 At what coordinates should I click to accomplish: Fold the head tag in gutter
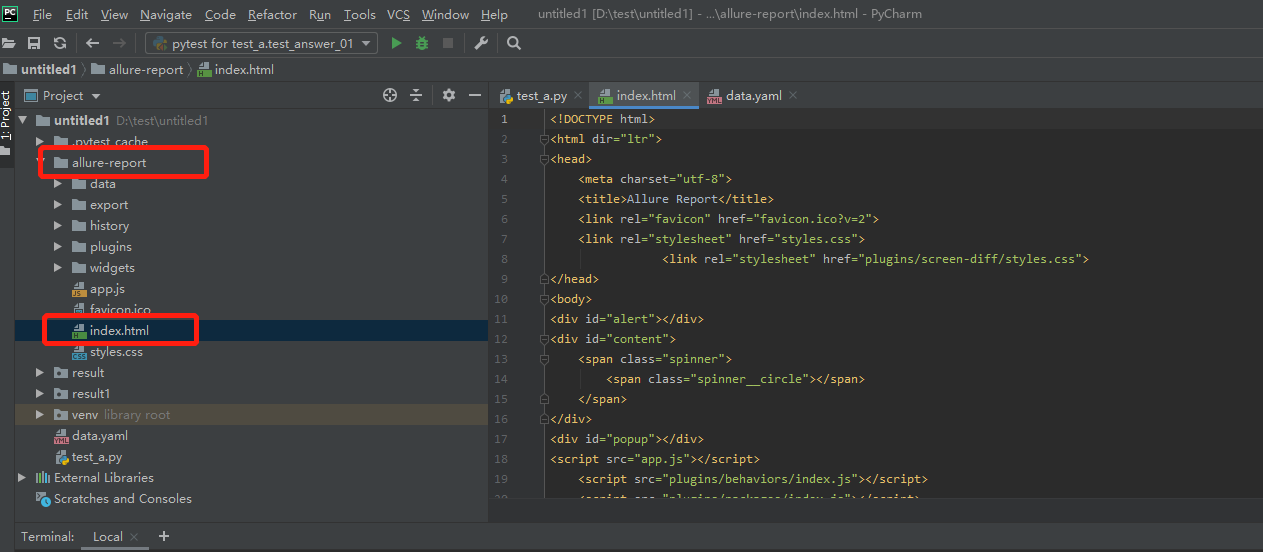[x=545, y=159]
